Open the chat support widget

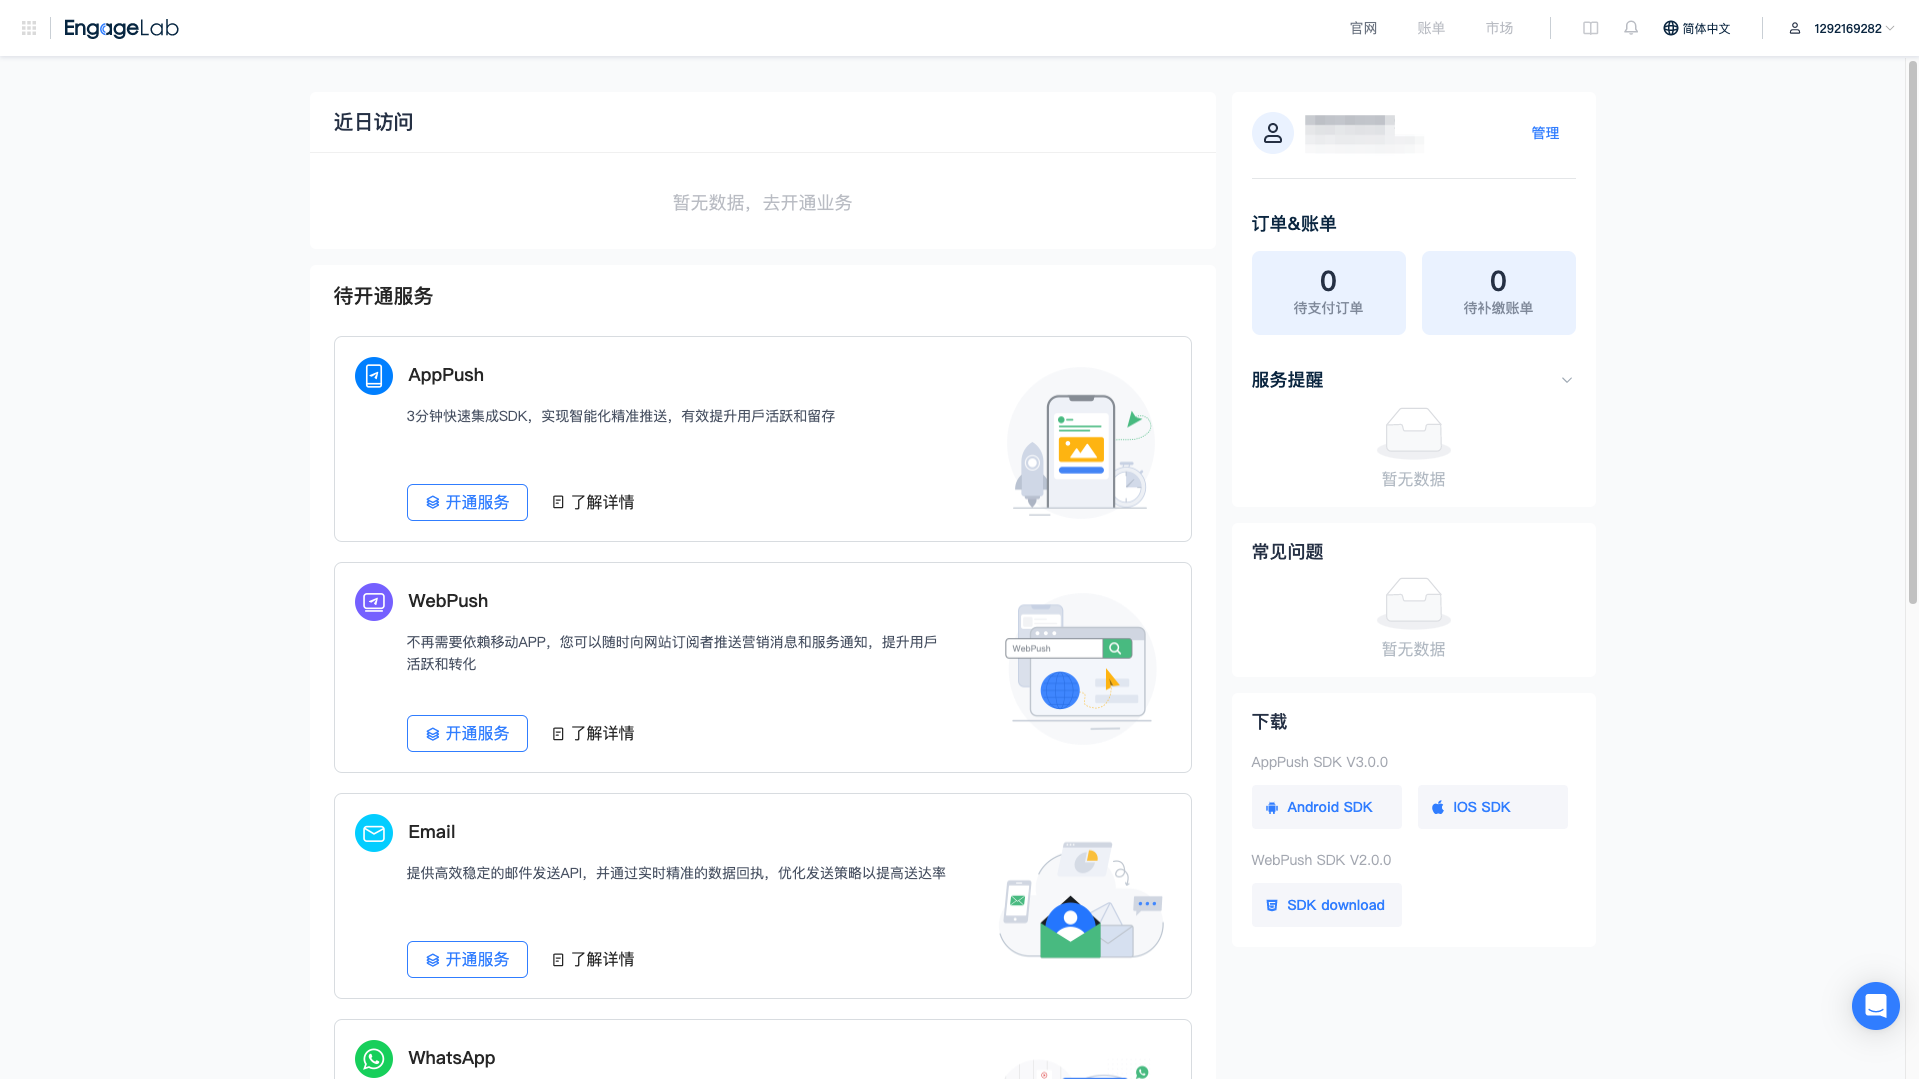pyautogui.click(x=1875, y=1006)
